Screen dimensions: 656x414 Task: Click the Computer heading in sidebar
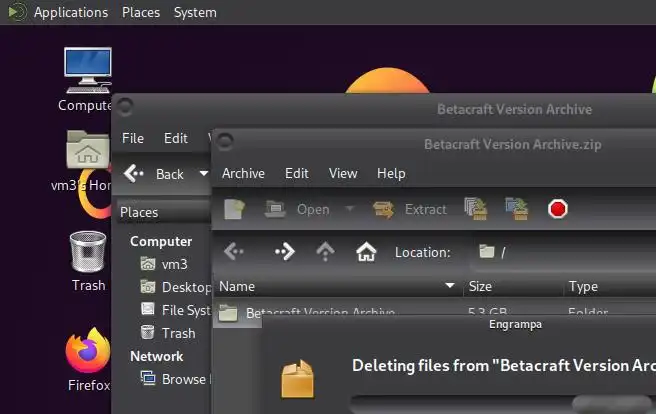pos(161,241)
